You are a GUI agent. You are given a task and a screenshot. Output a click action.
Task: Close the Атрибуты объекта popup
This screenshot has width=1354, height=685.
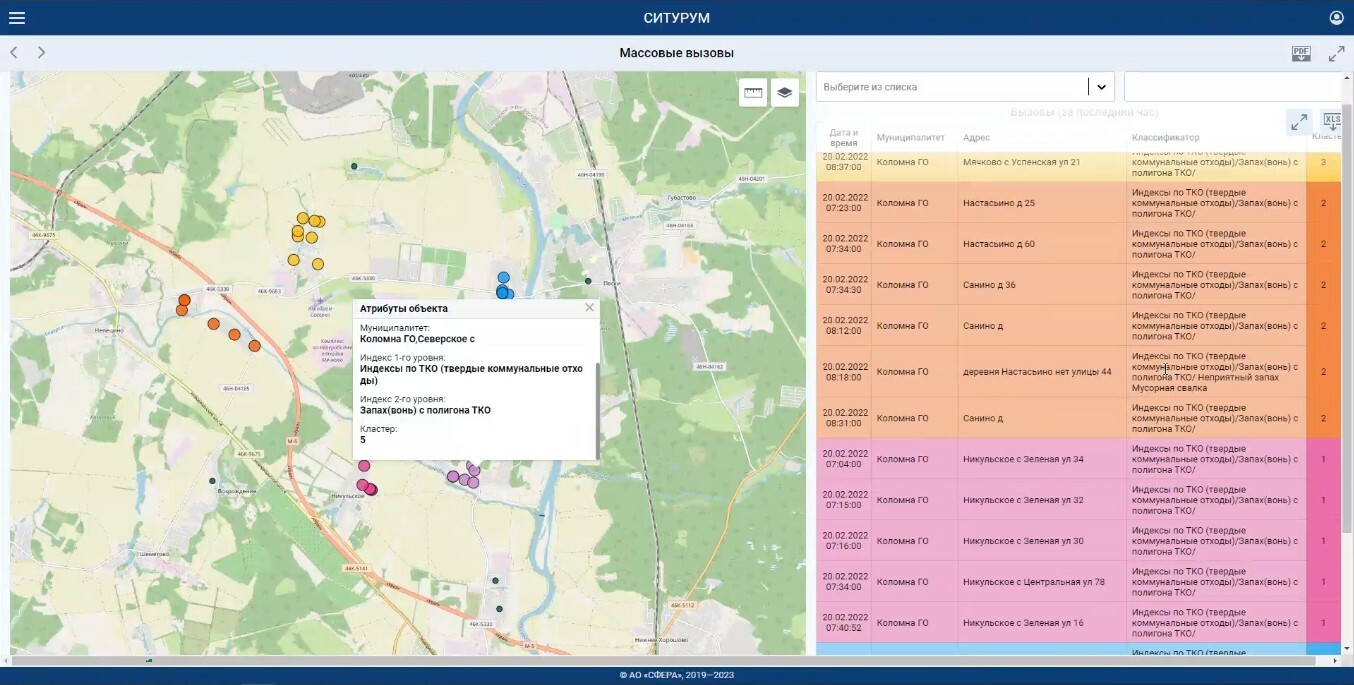tap(589, 308)
